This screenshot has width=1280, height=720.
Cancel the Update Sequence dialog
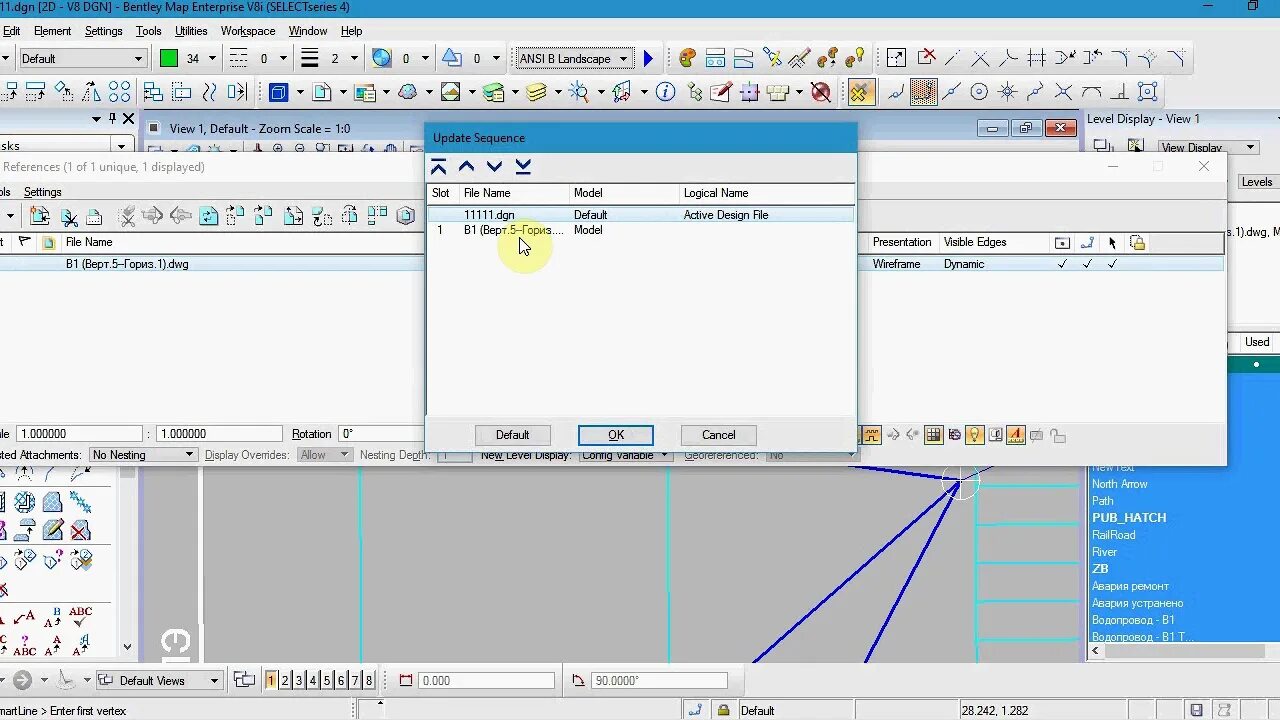pyautogui.click(x=718, y=435)
